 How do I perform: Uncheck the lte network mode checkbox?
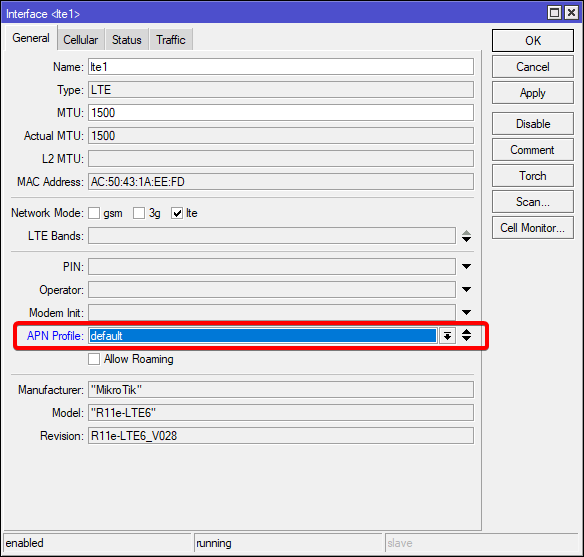[x=177, y=213]
